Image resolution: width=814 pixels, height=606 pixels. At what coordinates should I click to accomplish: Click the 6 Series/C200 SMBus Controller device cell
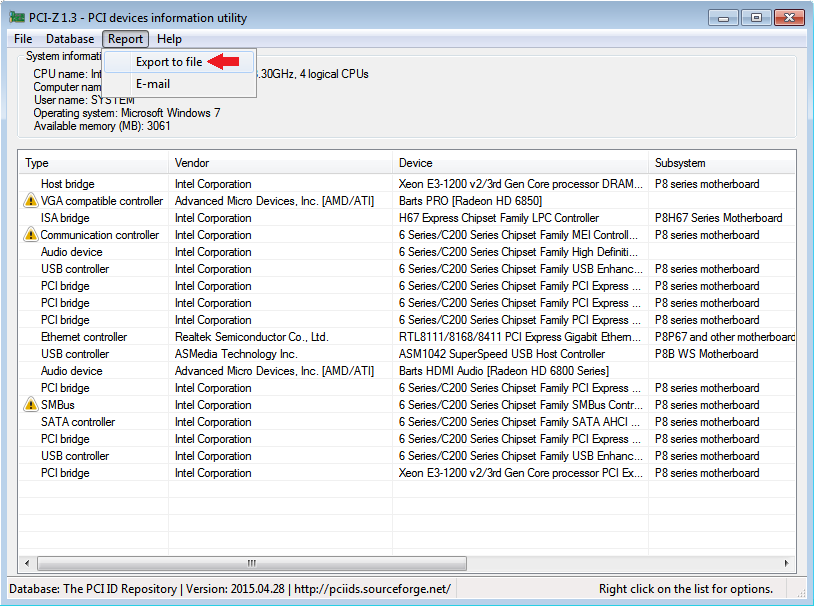click(521, 405)
